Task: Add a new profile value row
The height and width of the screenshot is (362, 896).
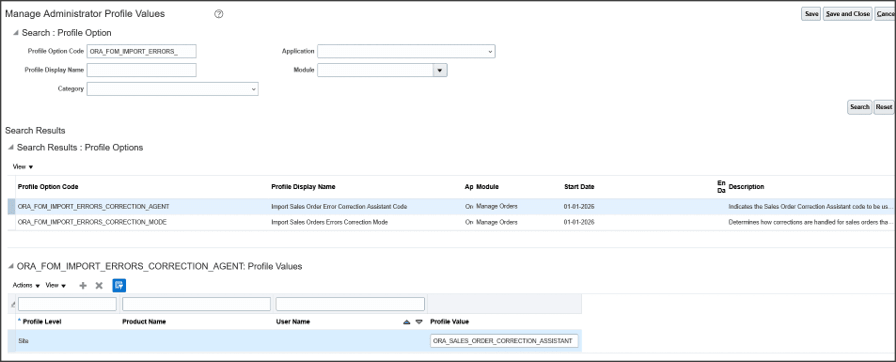Action: click(x=83, y=285)
